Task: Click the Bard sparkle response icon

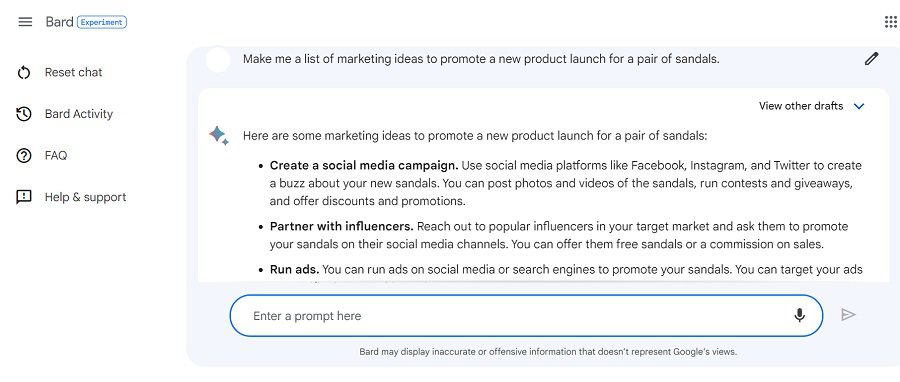Action: pyautogui.click(x=219, y=135)
